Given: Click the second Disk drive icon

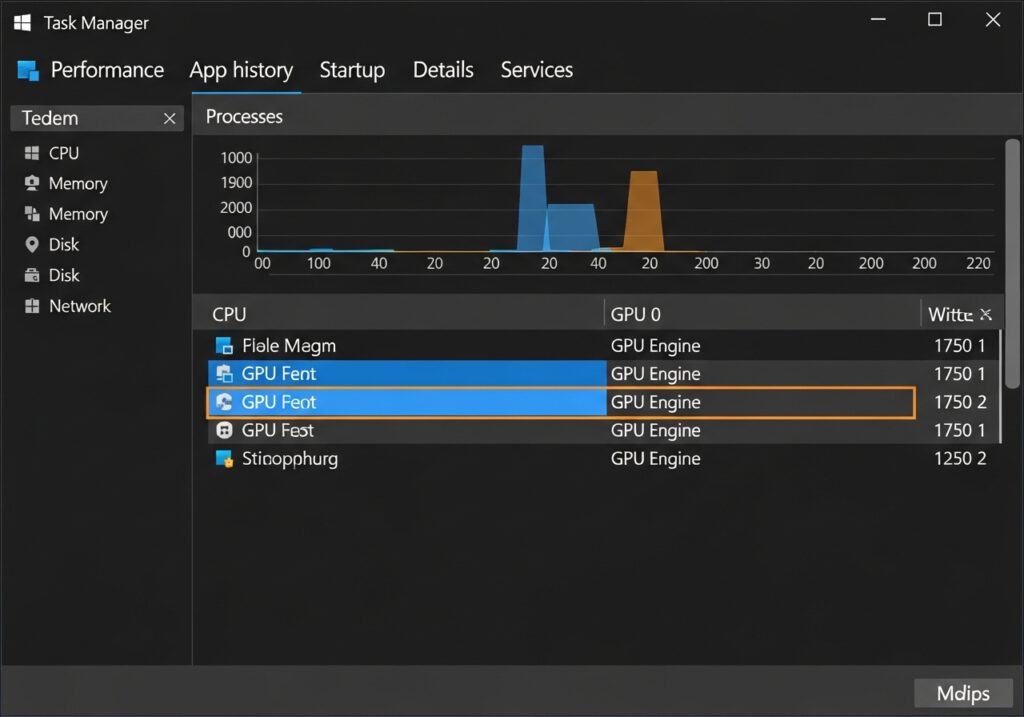Looking at the screenshot, I should (x=31, y=275).
